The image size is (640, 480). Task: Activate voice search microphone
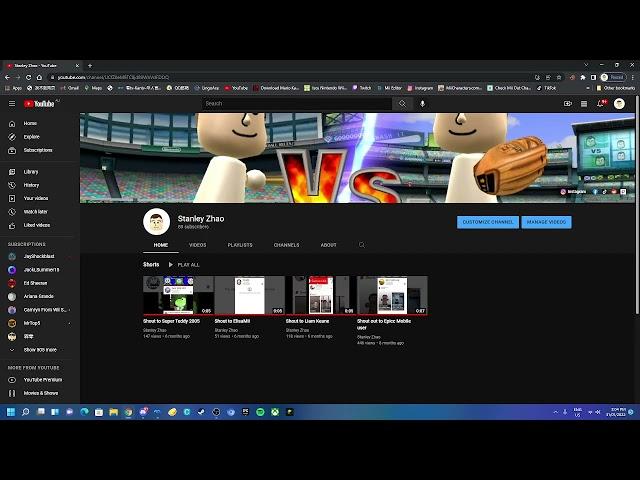(x=422, y=104)
